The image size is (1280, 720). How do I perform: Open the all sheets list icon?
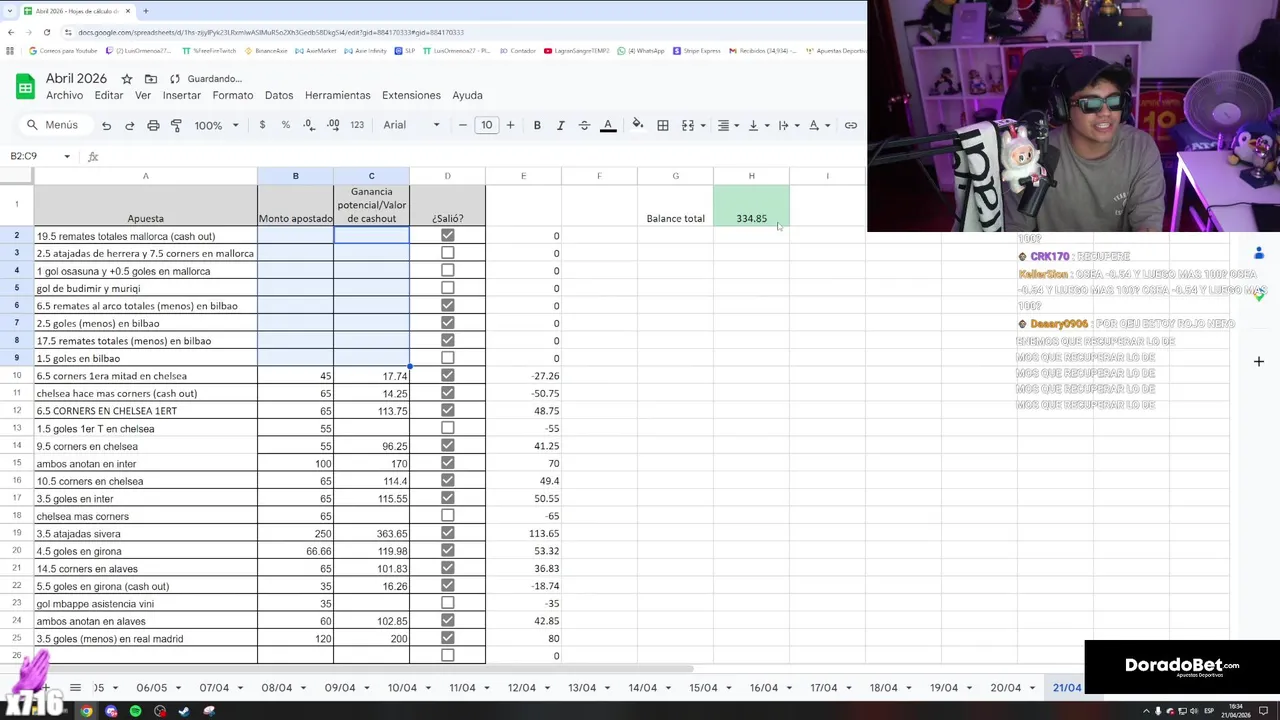coord(75,688)
